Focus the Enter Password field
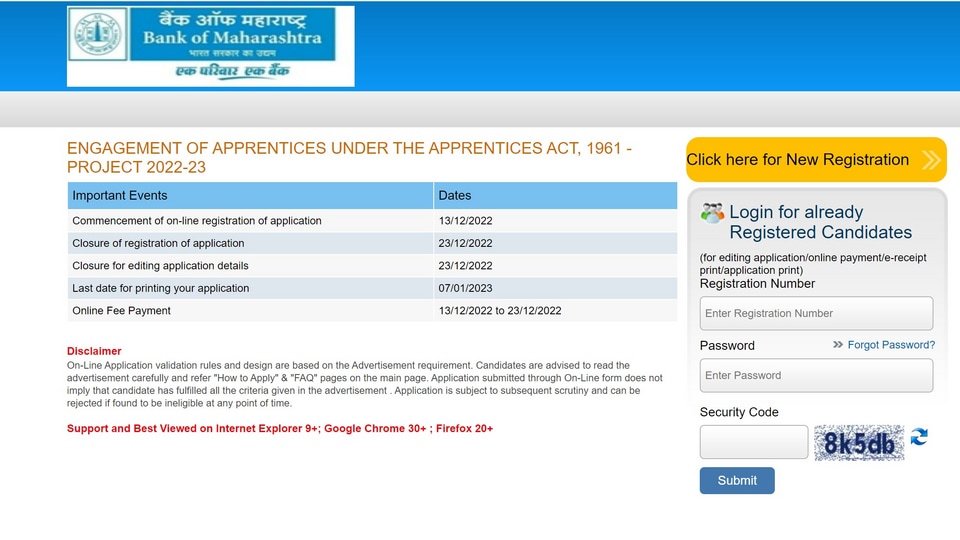Image resolution: width=960 pixels, height=540 pixels. (816, 375)
